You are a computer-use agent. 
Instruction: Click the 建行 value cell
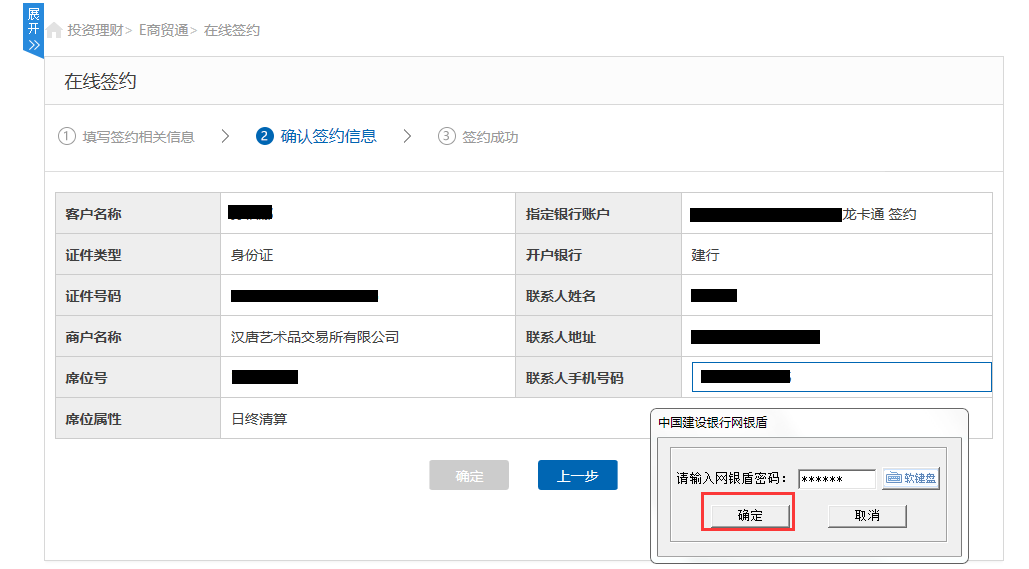[x=837, y=255]
